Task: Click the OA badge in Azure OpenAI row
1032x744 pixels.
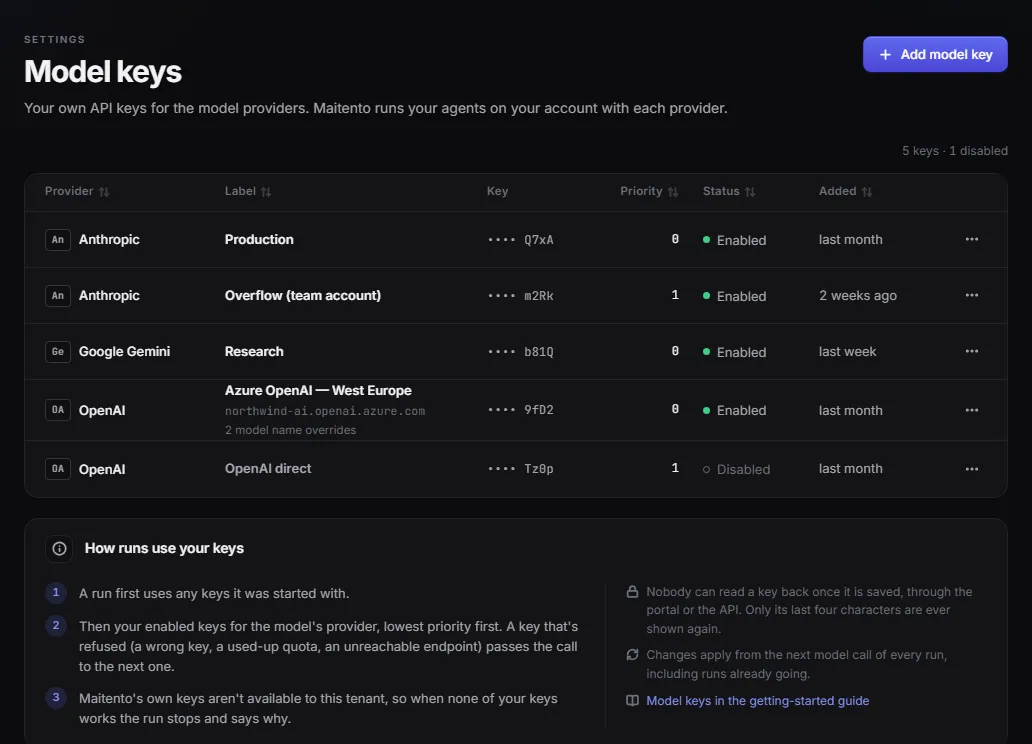Action: 58,410
